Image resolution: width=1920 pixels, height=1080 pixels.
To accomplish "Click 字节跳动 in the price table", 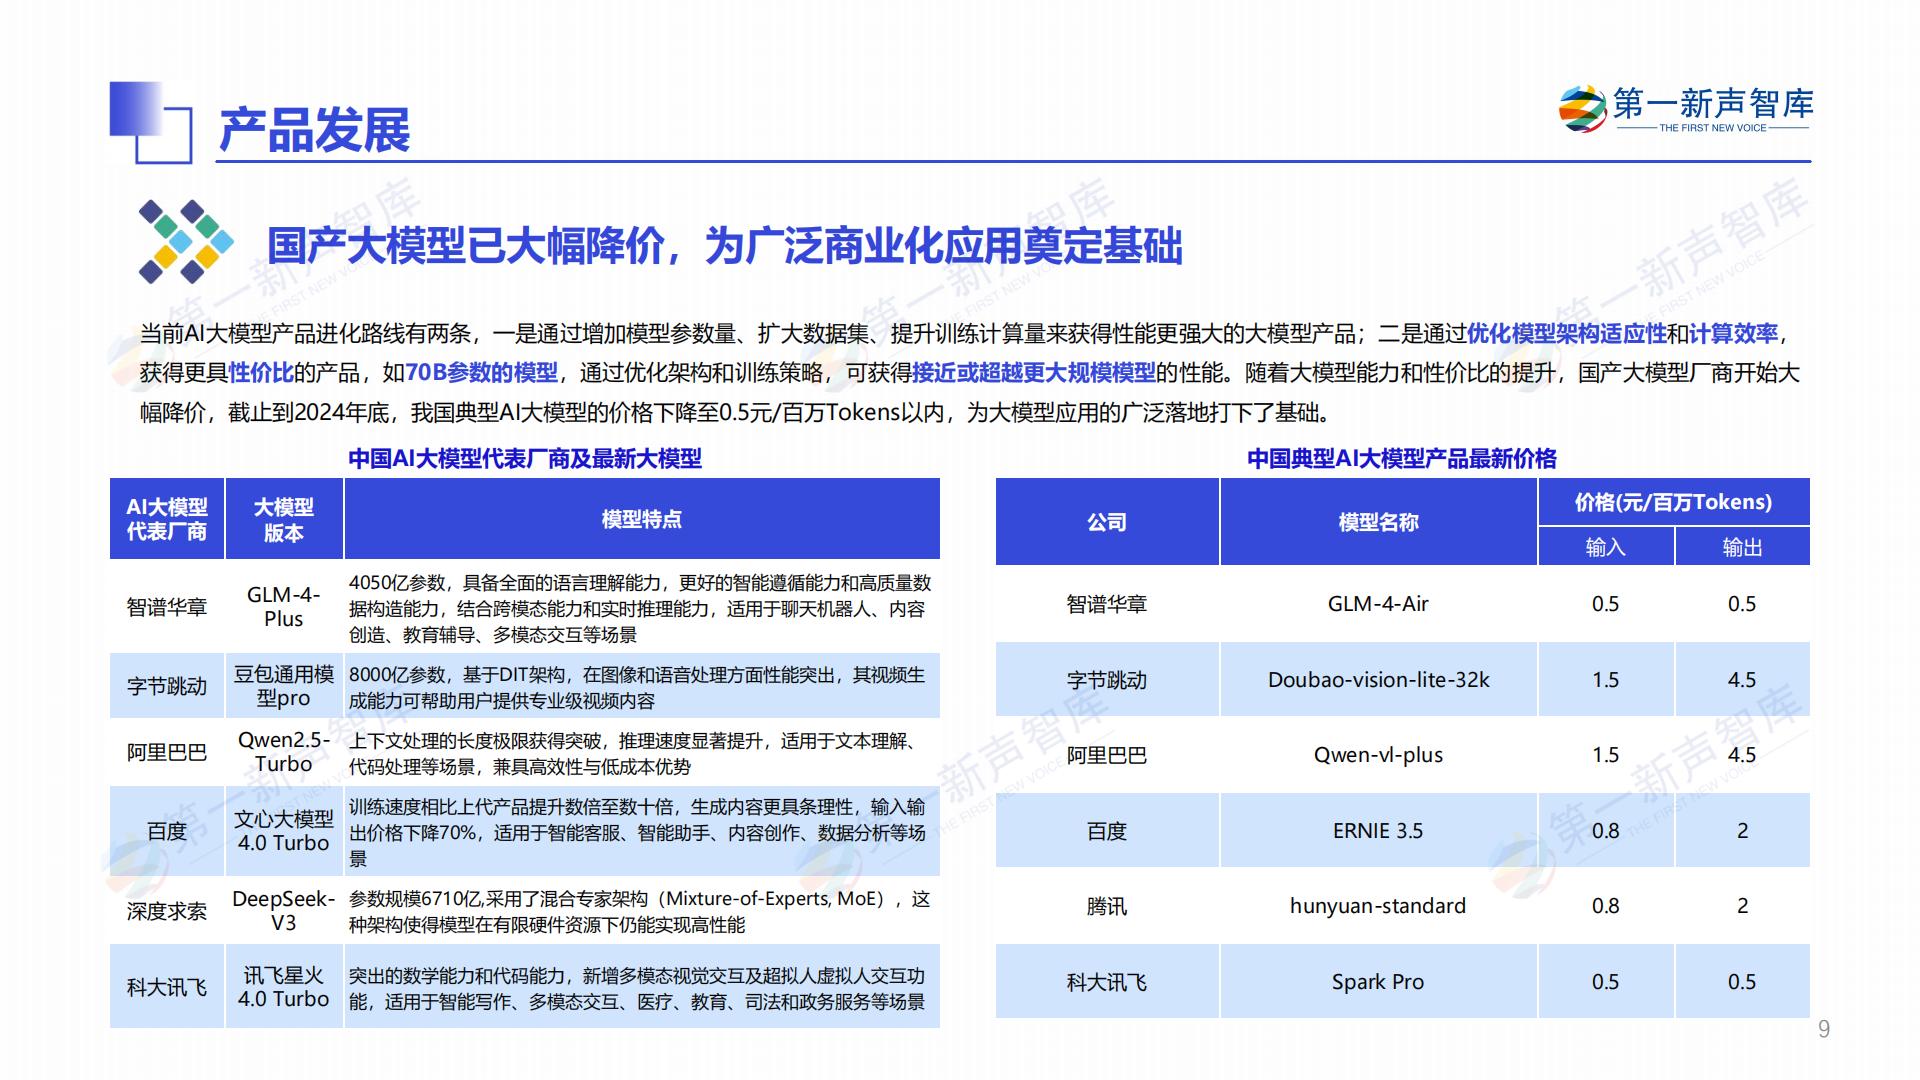I will [1107, 680].
